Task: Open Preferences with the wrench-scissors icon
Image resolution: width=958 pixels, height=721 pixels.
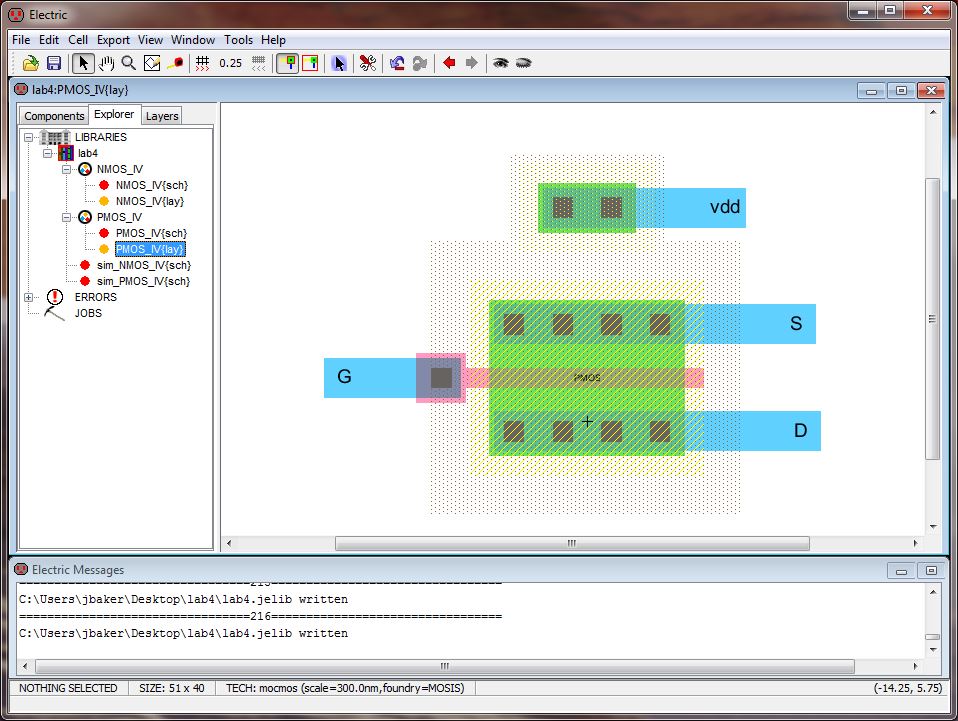Action: 368,63
